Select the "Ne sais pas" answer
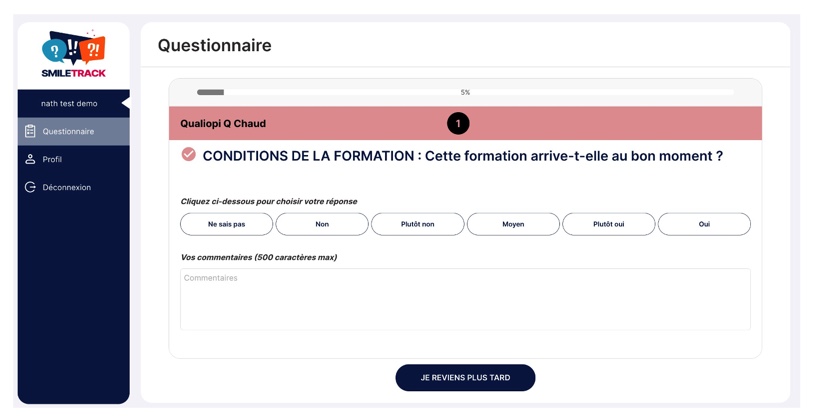Screen dimensions: 813x418 (x=227, y=224)
